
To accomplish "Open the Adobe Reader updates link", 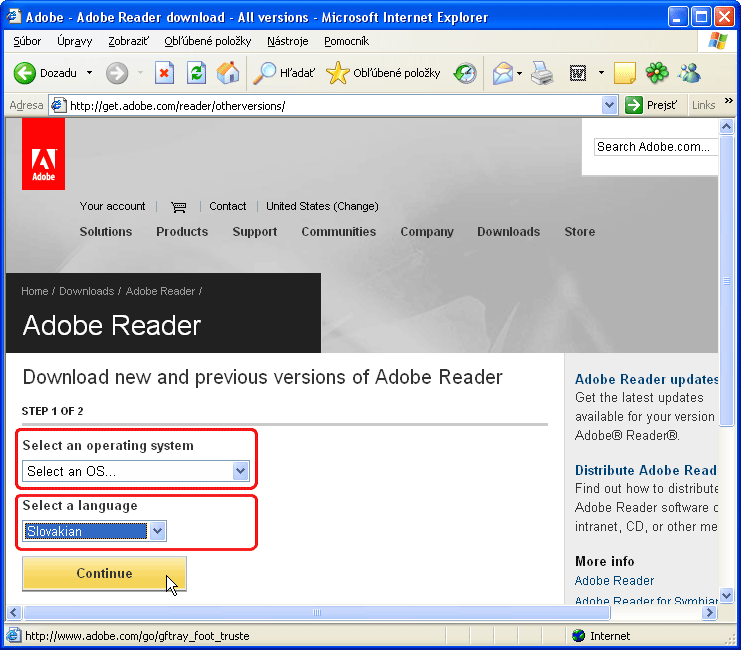I will (646, 380).
